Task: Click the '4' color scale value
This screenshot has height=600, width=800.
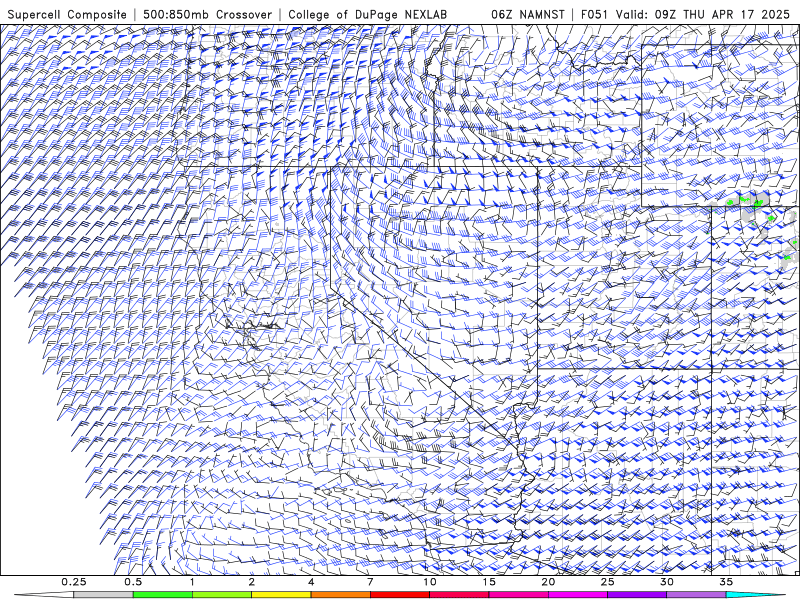Action: click(x=311, y=582)
